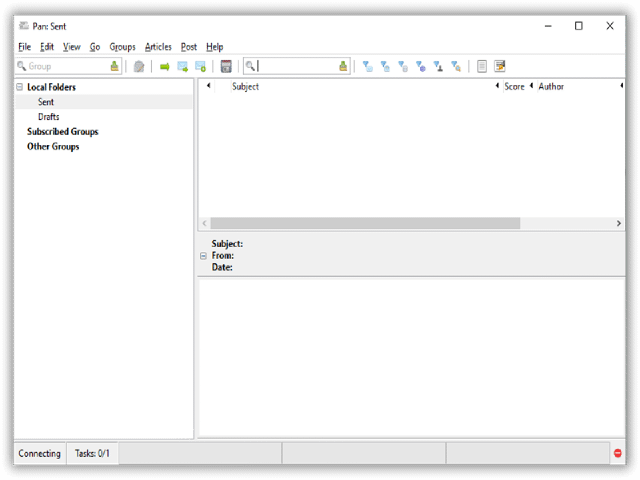Sort articles by Score column header
Image resolution: width=640 pixels, height=480 pixels.
pyautogui.click(x=514, y=87)
